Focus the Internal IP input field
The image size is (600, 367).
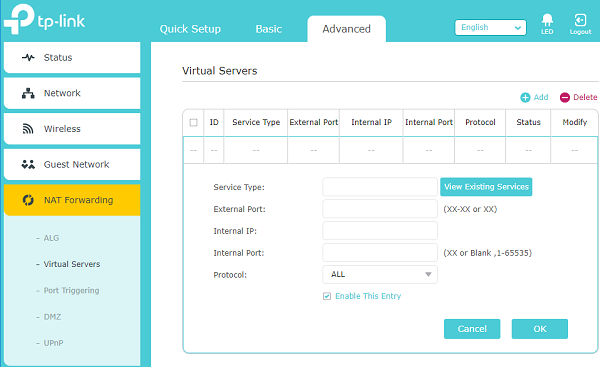[380, 231]
